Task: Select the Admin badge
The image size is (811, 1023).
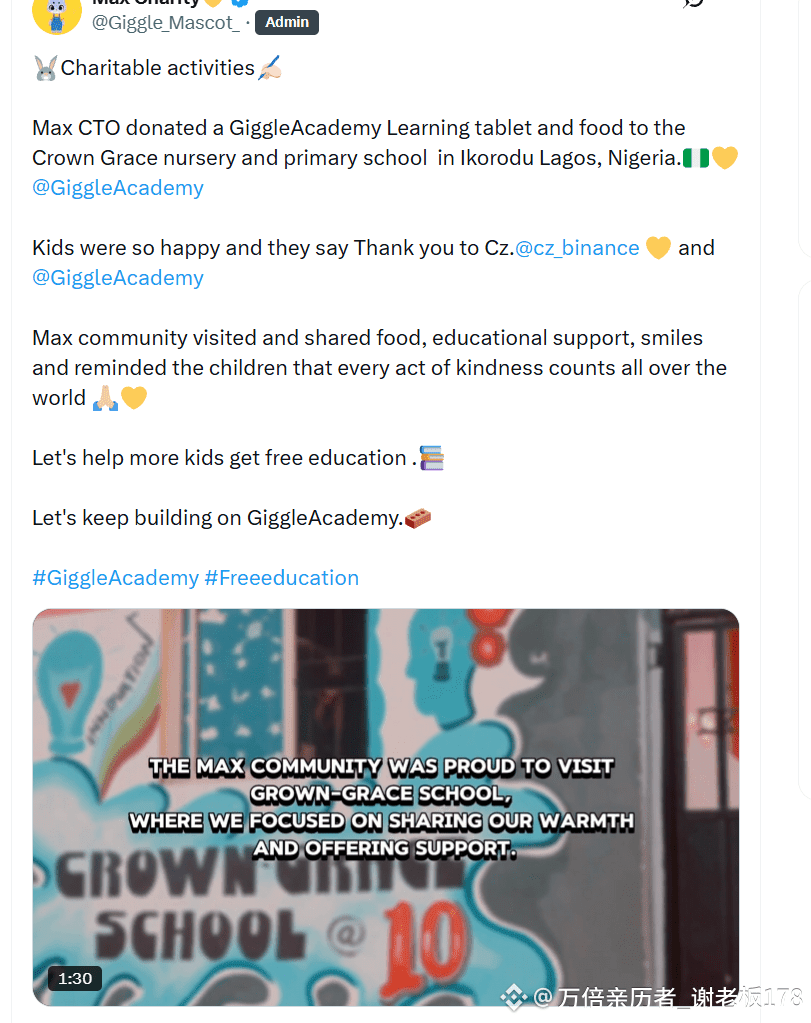Action: (x=287, y=22)
